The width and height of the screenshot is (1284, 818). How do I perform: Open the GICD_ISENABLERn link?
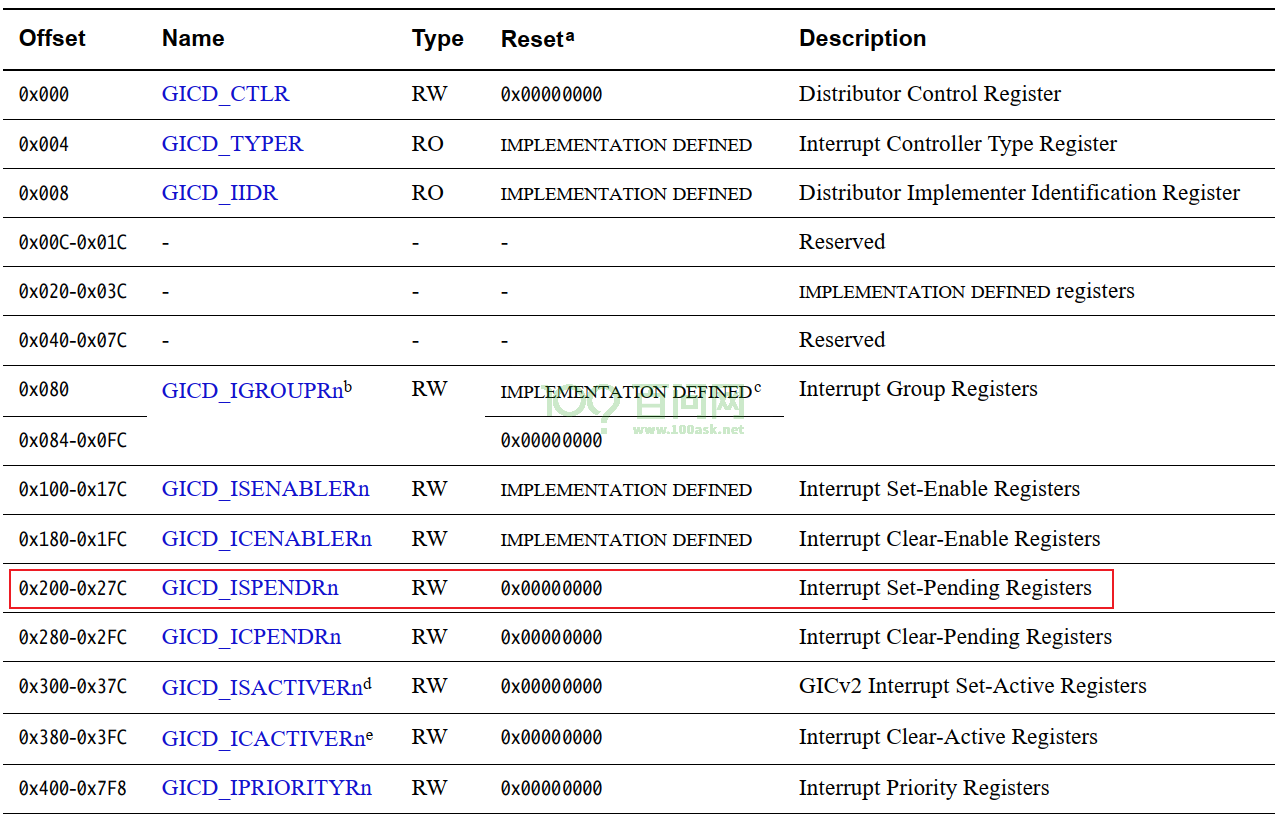click(265, 489)
